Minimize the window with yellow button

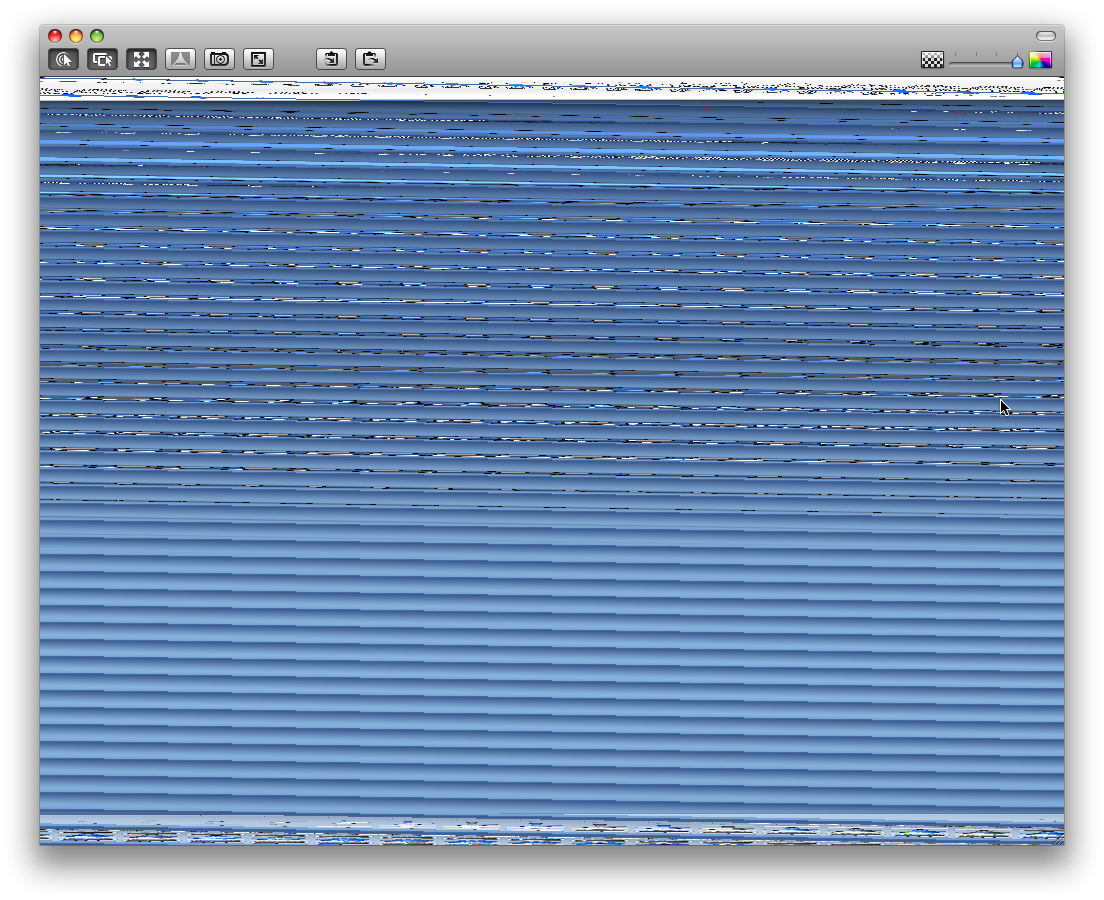pyautogui.click(x=76, y=36)
